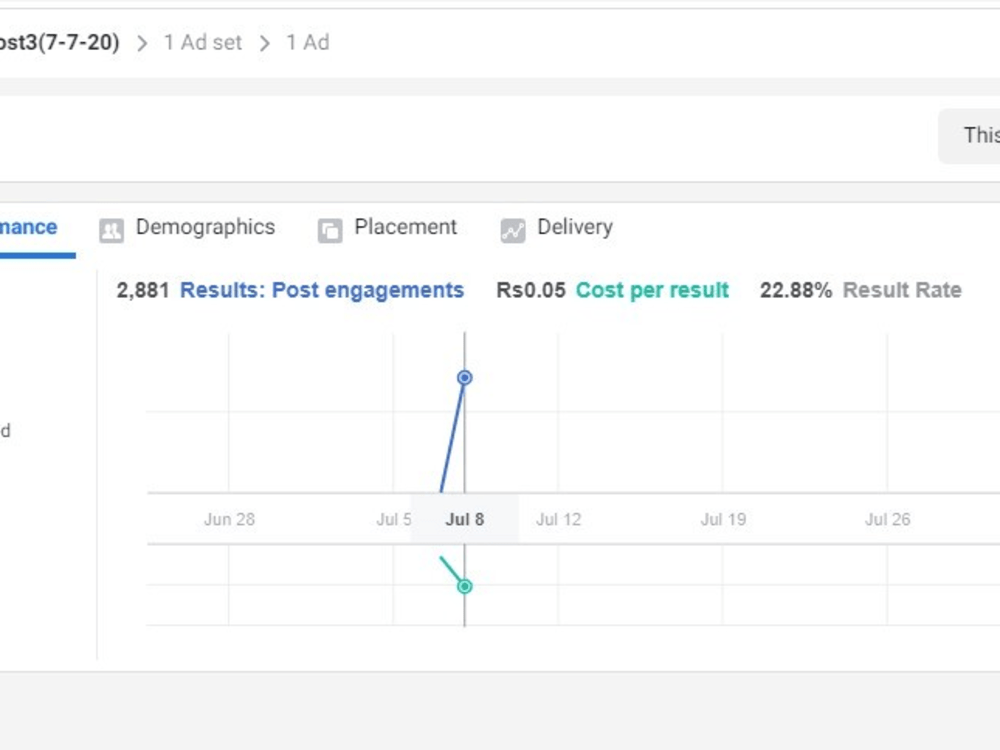The image size is (1000, 750).
Task: Click the green cost data point
Action: (464, 586)
